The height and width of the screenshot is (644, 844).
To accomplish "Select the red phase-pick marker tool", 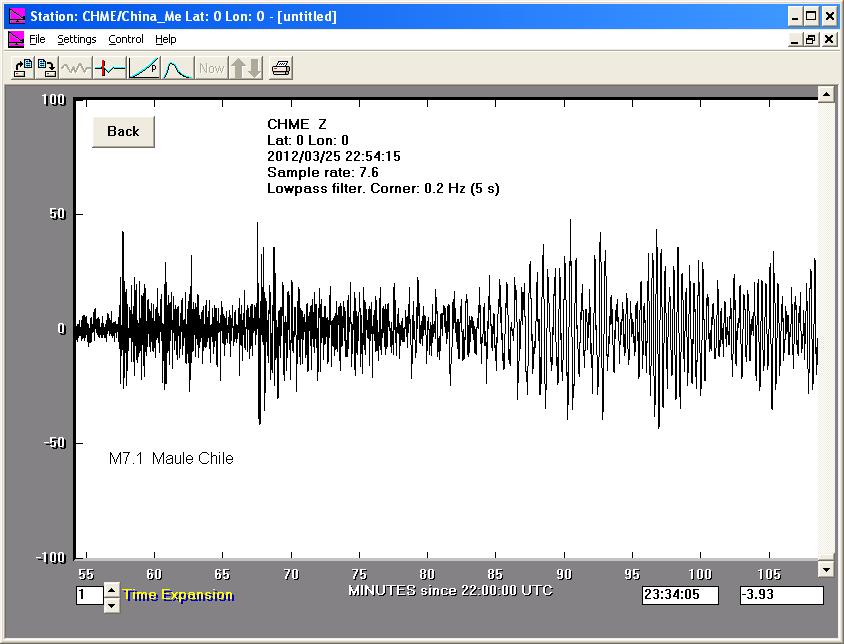I will tap(110, 68).
